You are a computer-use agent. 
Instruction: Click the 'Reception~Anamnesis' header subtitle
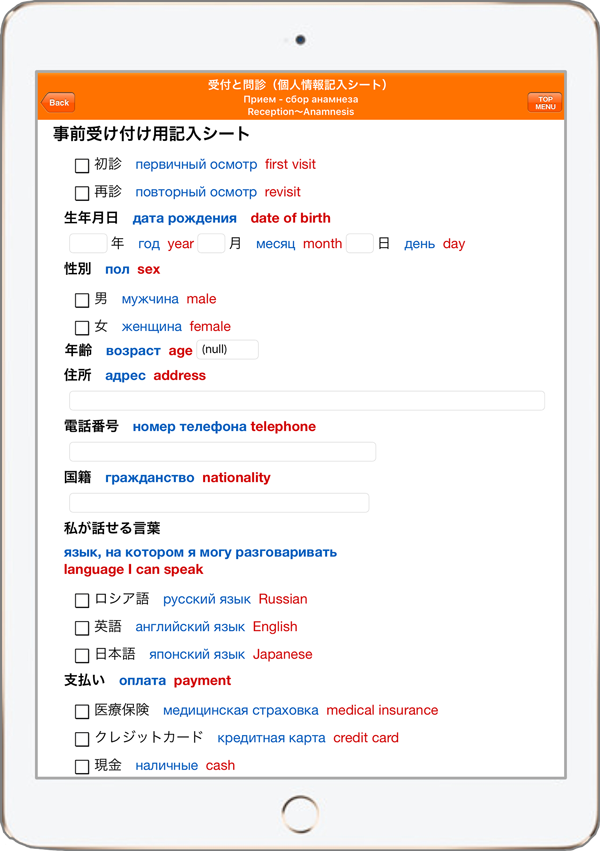(301, 112)
